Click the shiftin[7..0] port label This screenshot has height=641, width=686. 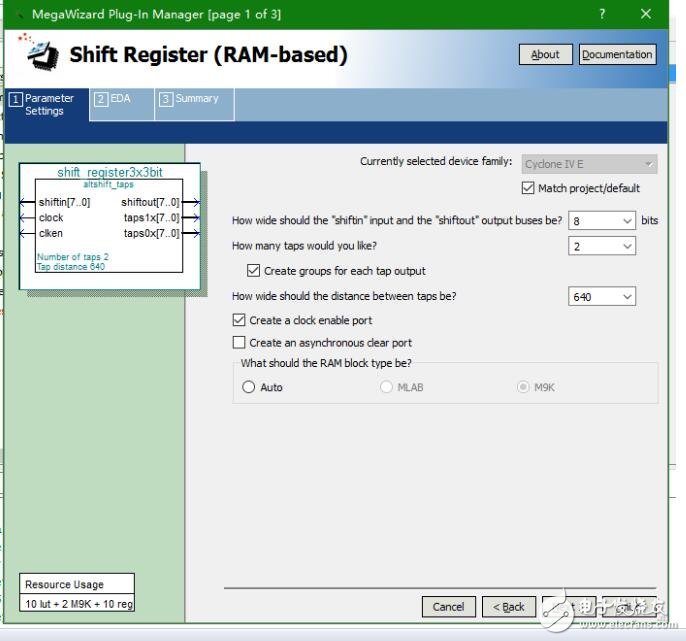pos(64,202)
